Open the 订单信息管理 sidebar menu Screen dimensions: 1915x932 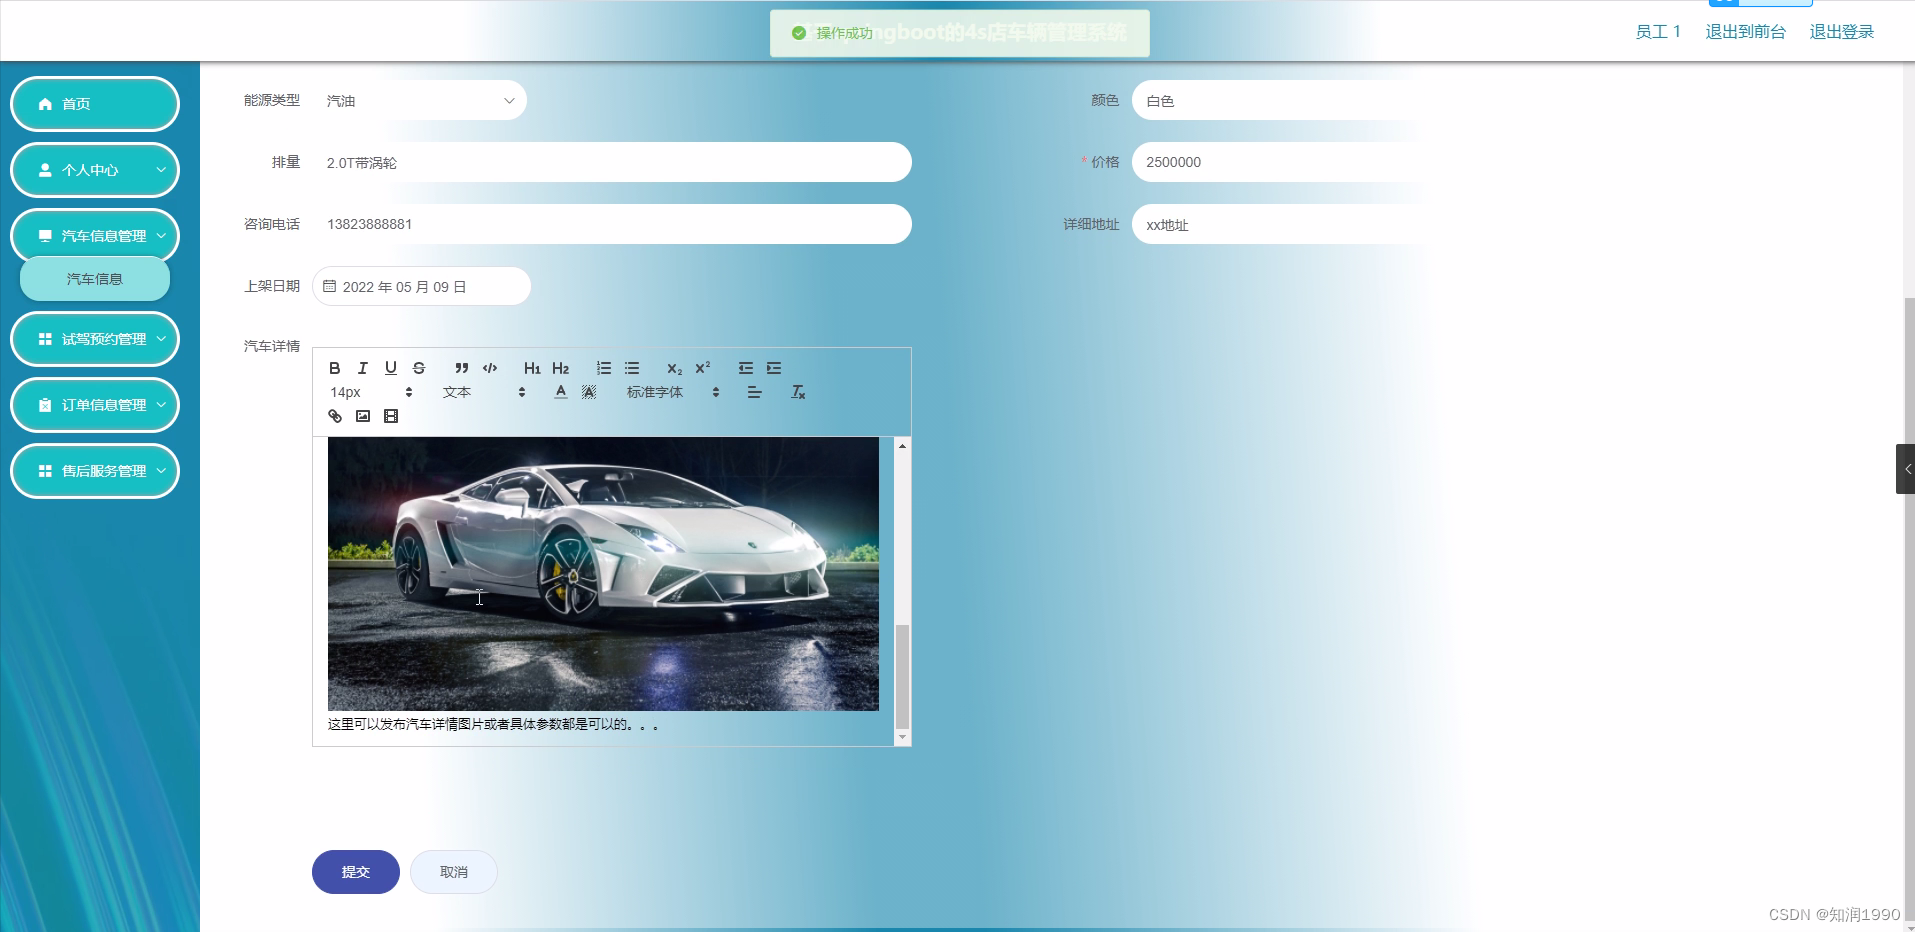95,405
